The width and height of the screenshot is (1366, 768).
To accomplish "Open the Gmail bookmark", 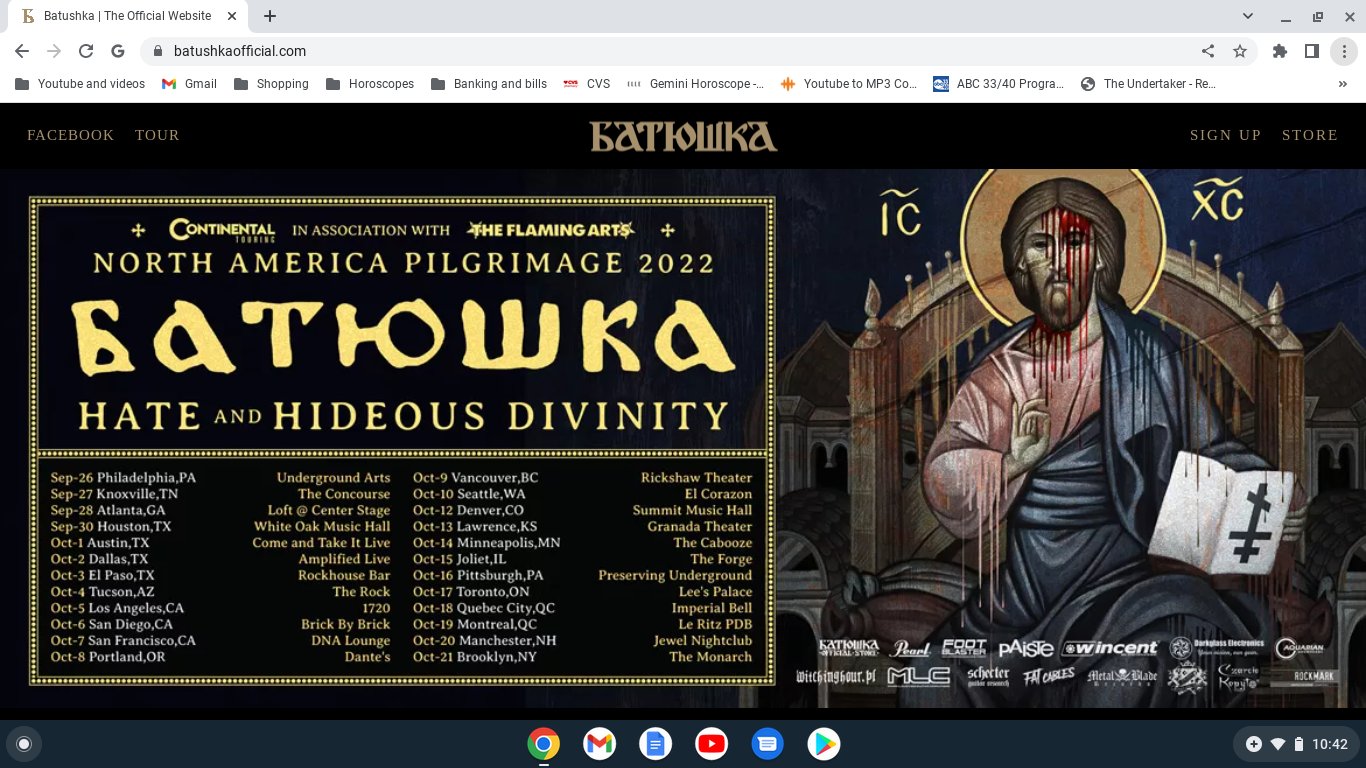I will click(x=190, y=84).
